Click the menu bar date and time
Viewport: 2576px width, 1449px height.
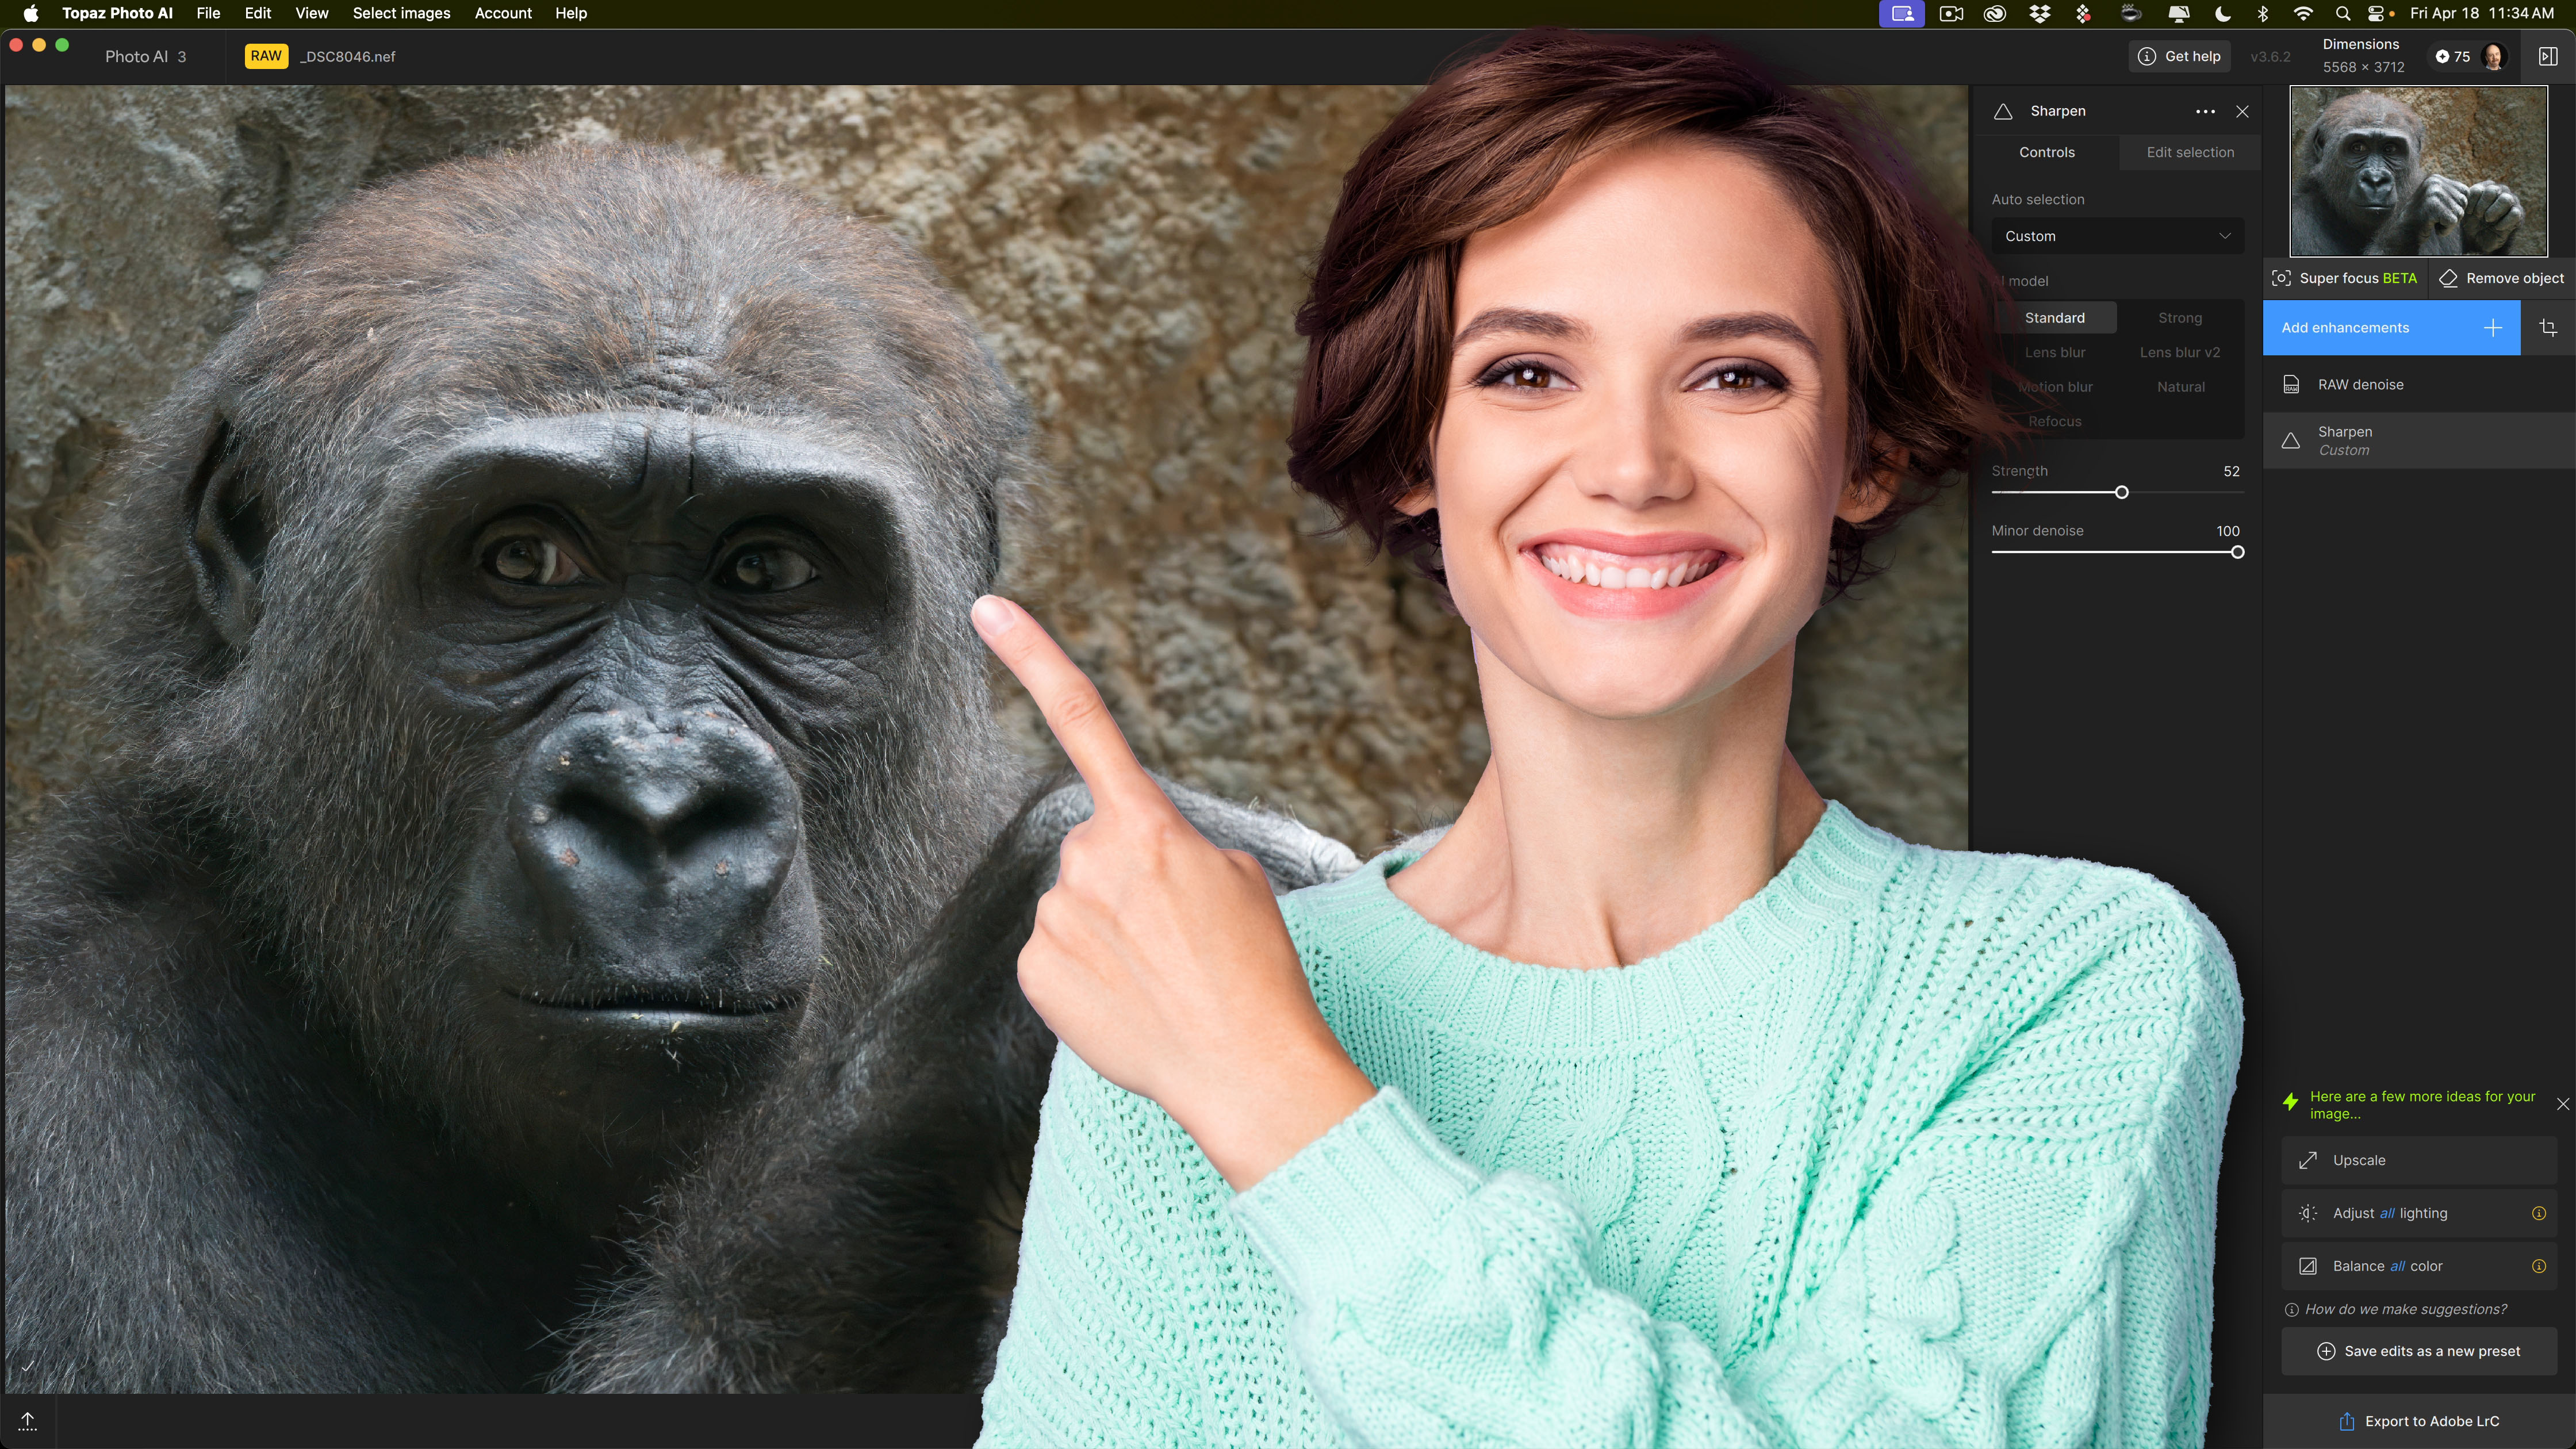(x=2481, y=13)
